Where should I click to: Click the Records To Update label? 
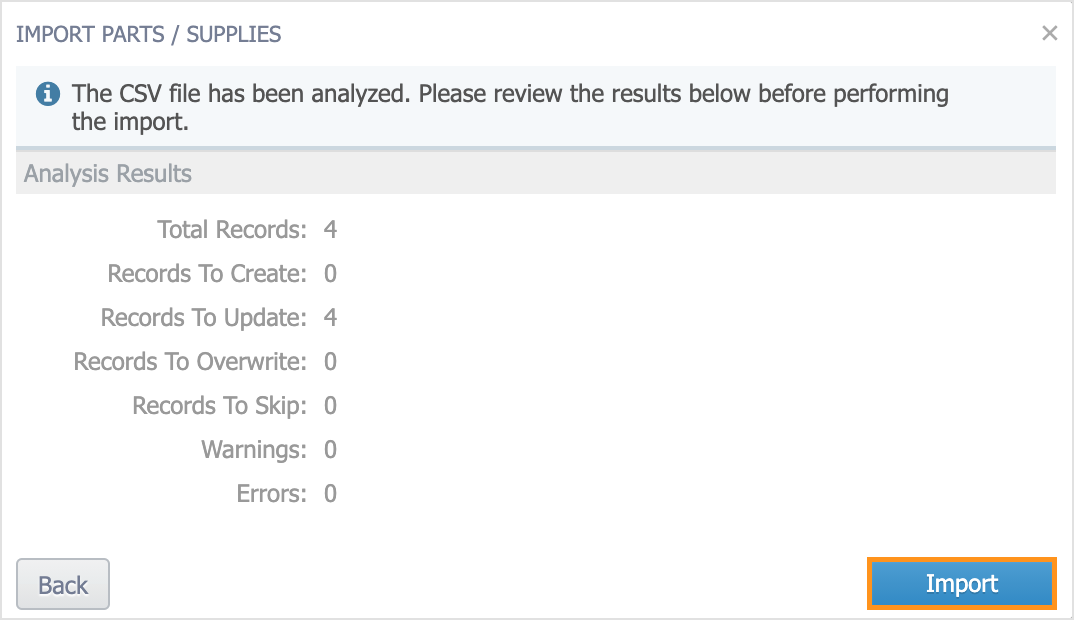click(x=204, y=318)
